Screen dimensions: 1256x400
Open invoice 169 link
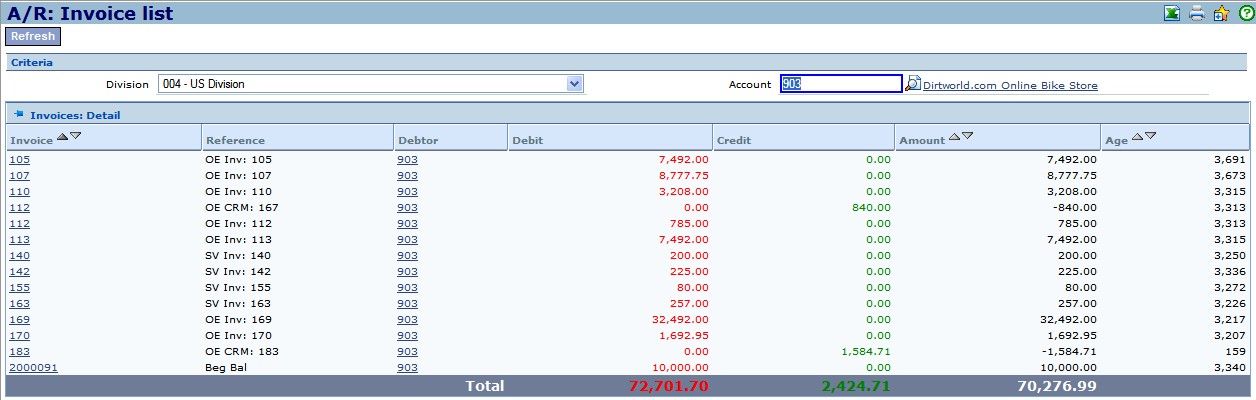pos(19,319)
